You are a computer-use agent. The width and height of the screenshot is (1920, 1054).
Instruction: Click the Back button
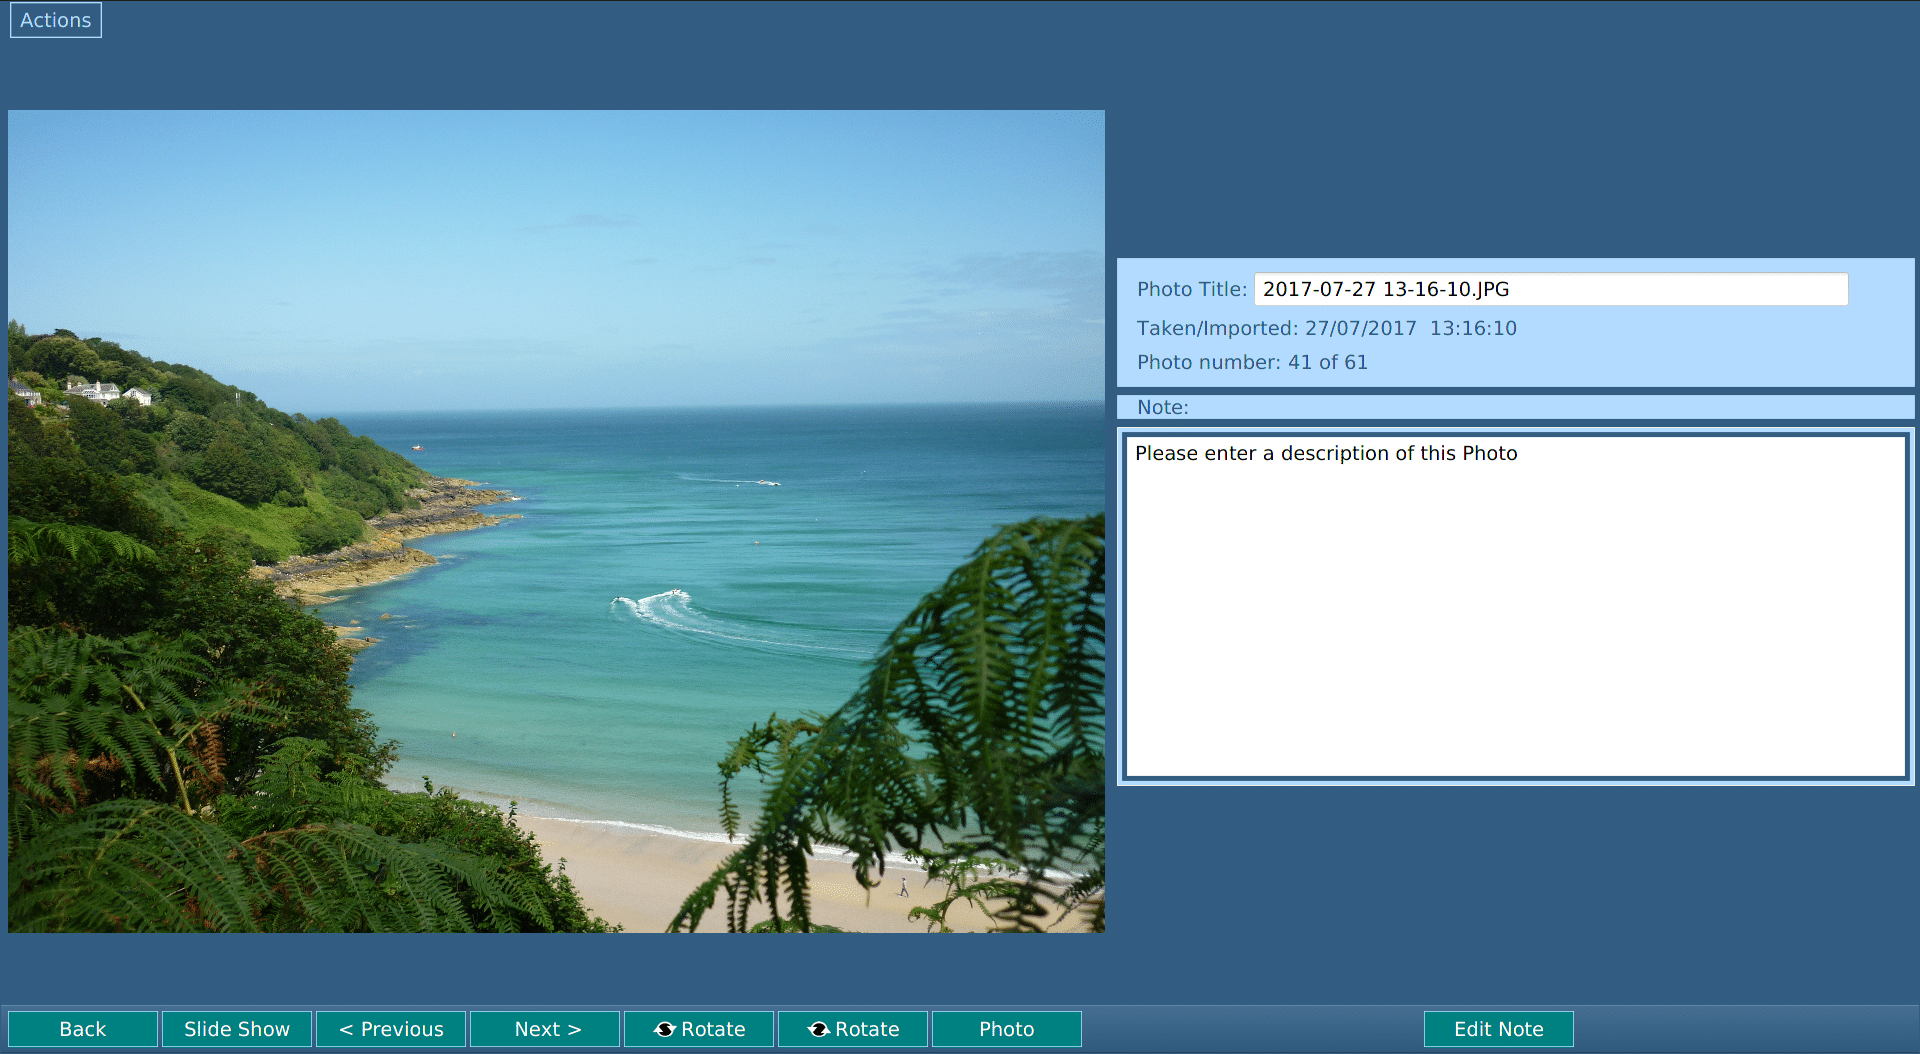pyautogui.click(x=83, y=1029)
